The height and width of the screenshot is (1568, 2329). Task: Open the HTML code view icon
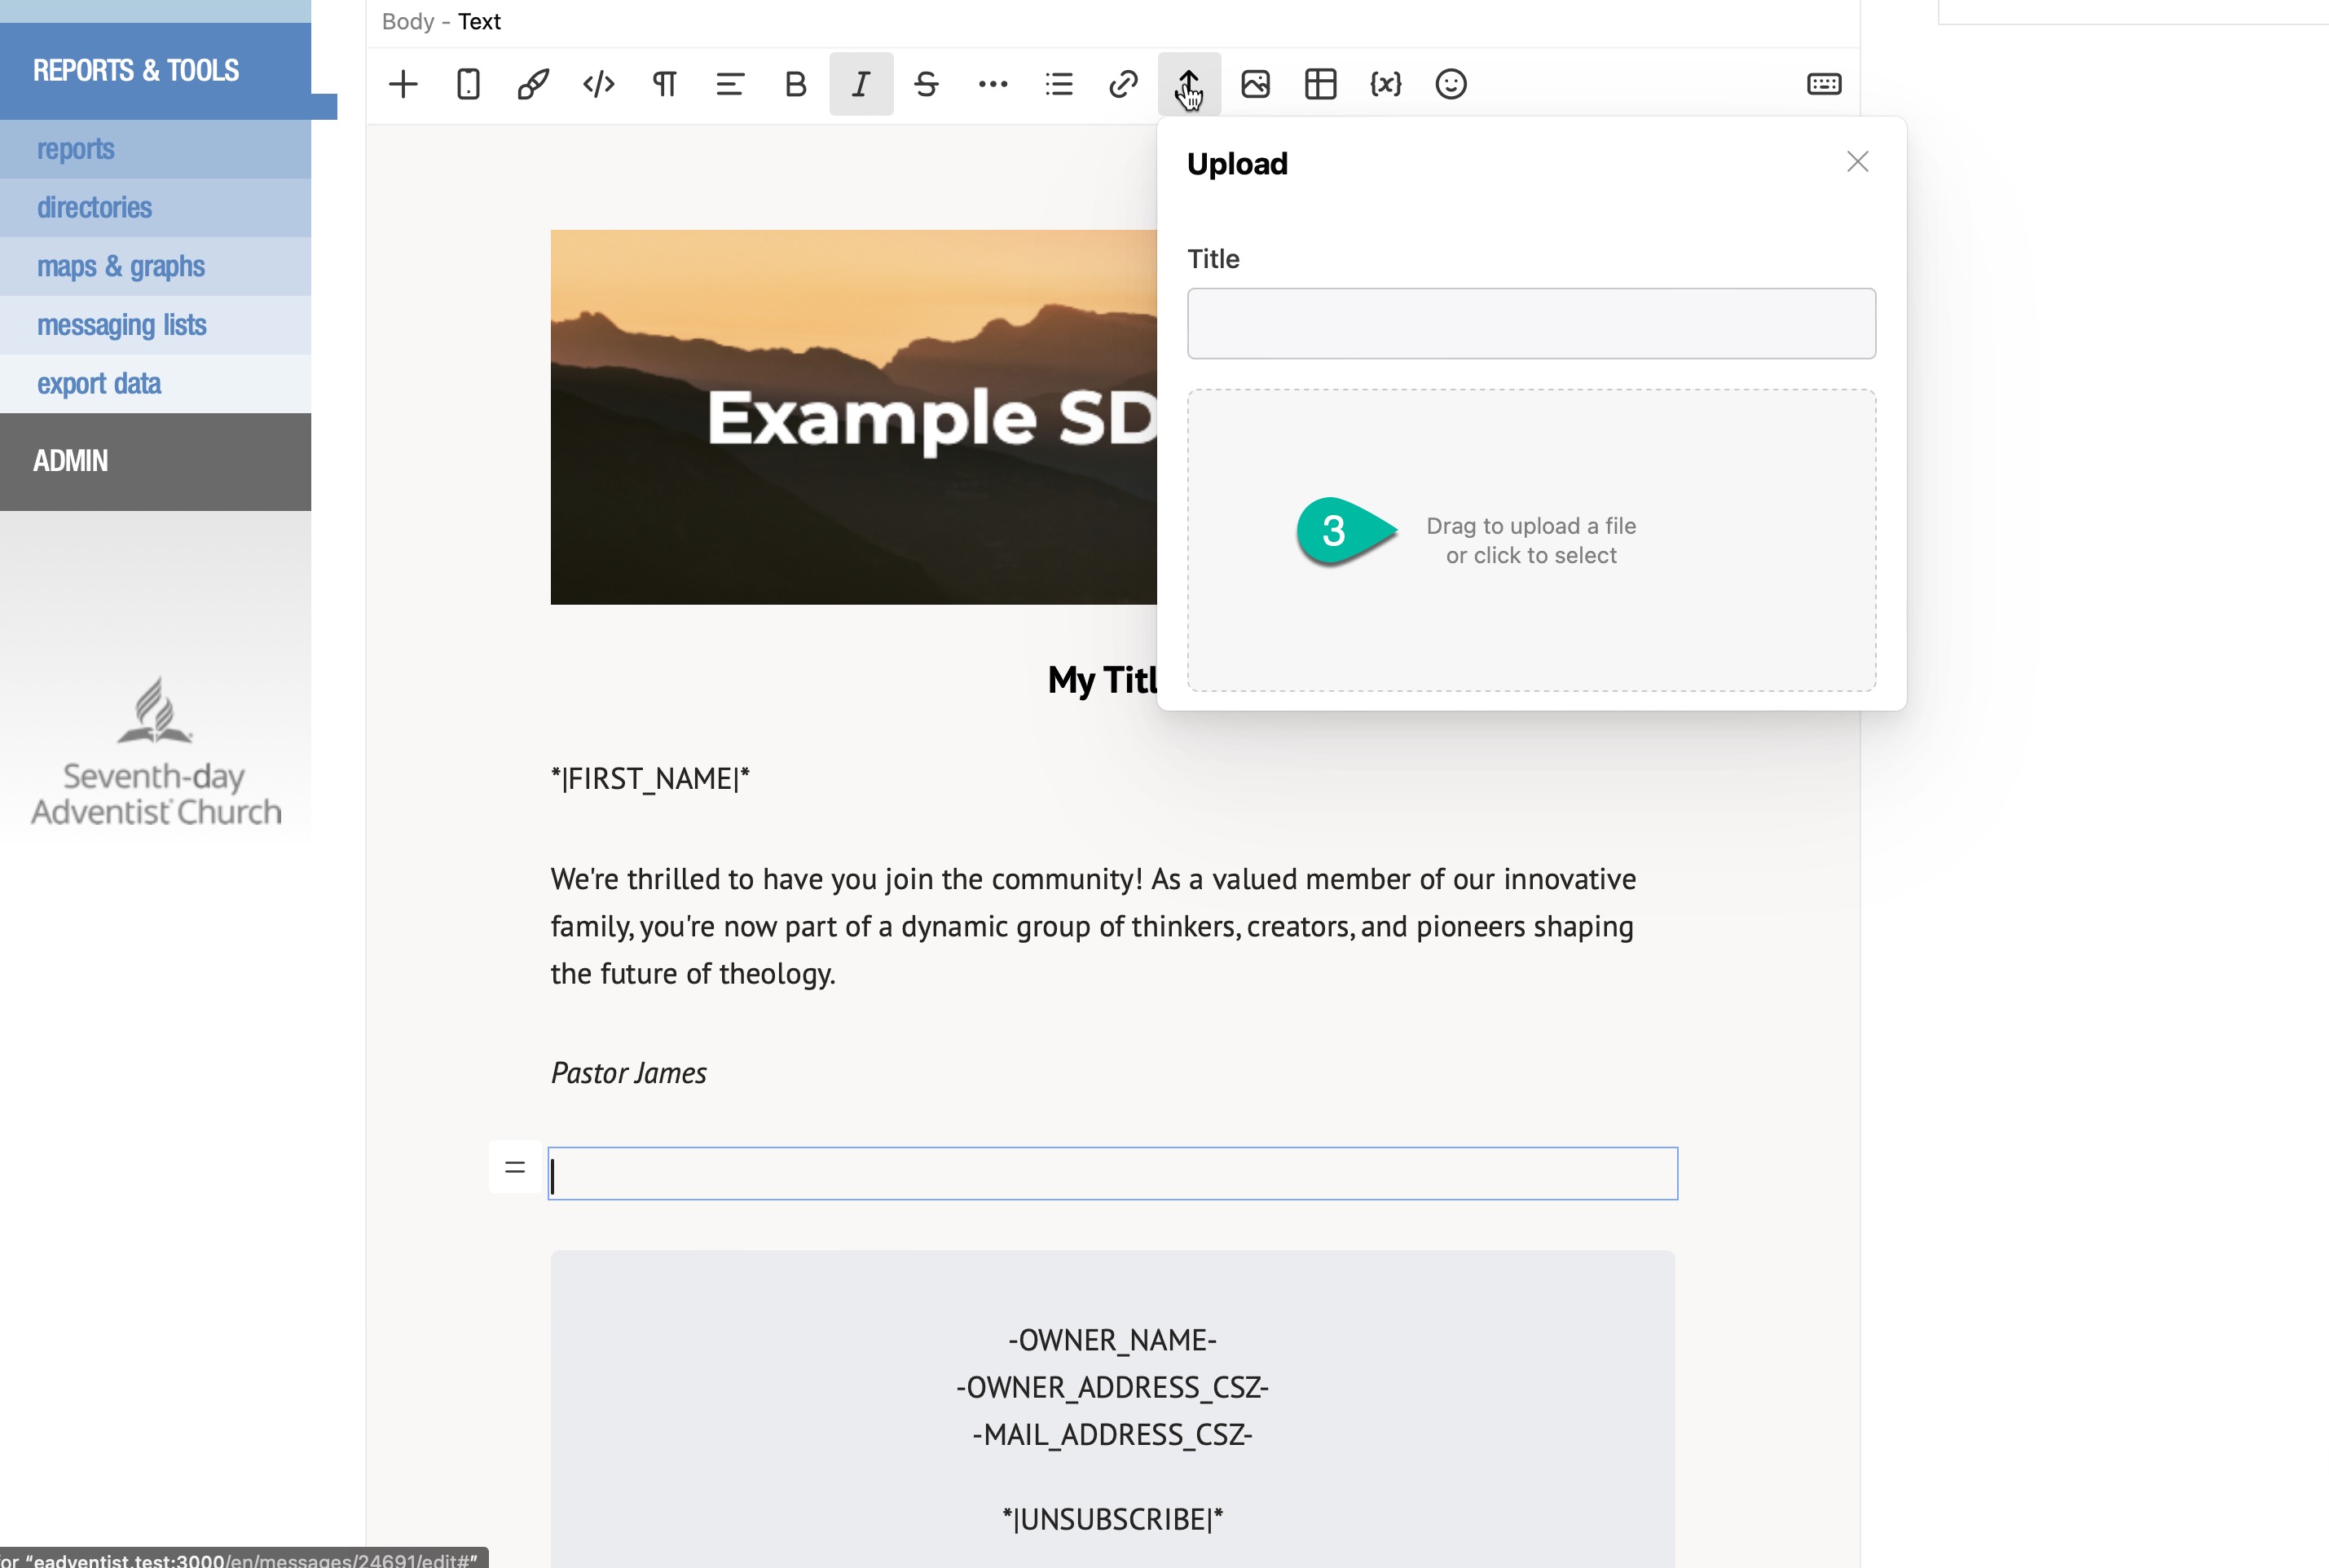(x=598, y=84)
